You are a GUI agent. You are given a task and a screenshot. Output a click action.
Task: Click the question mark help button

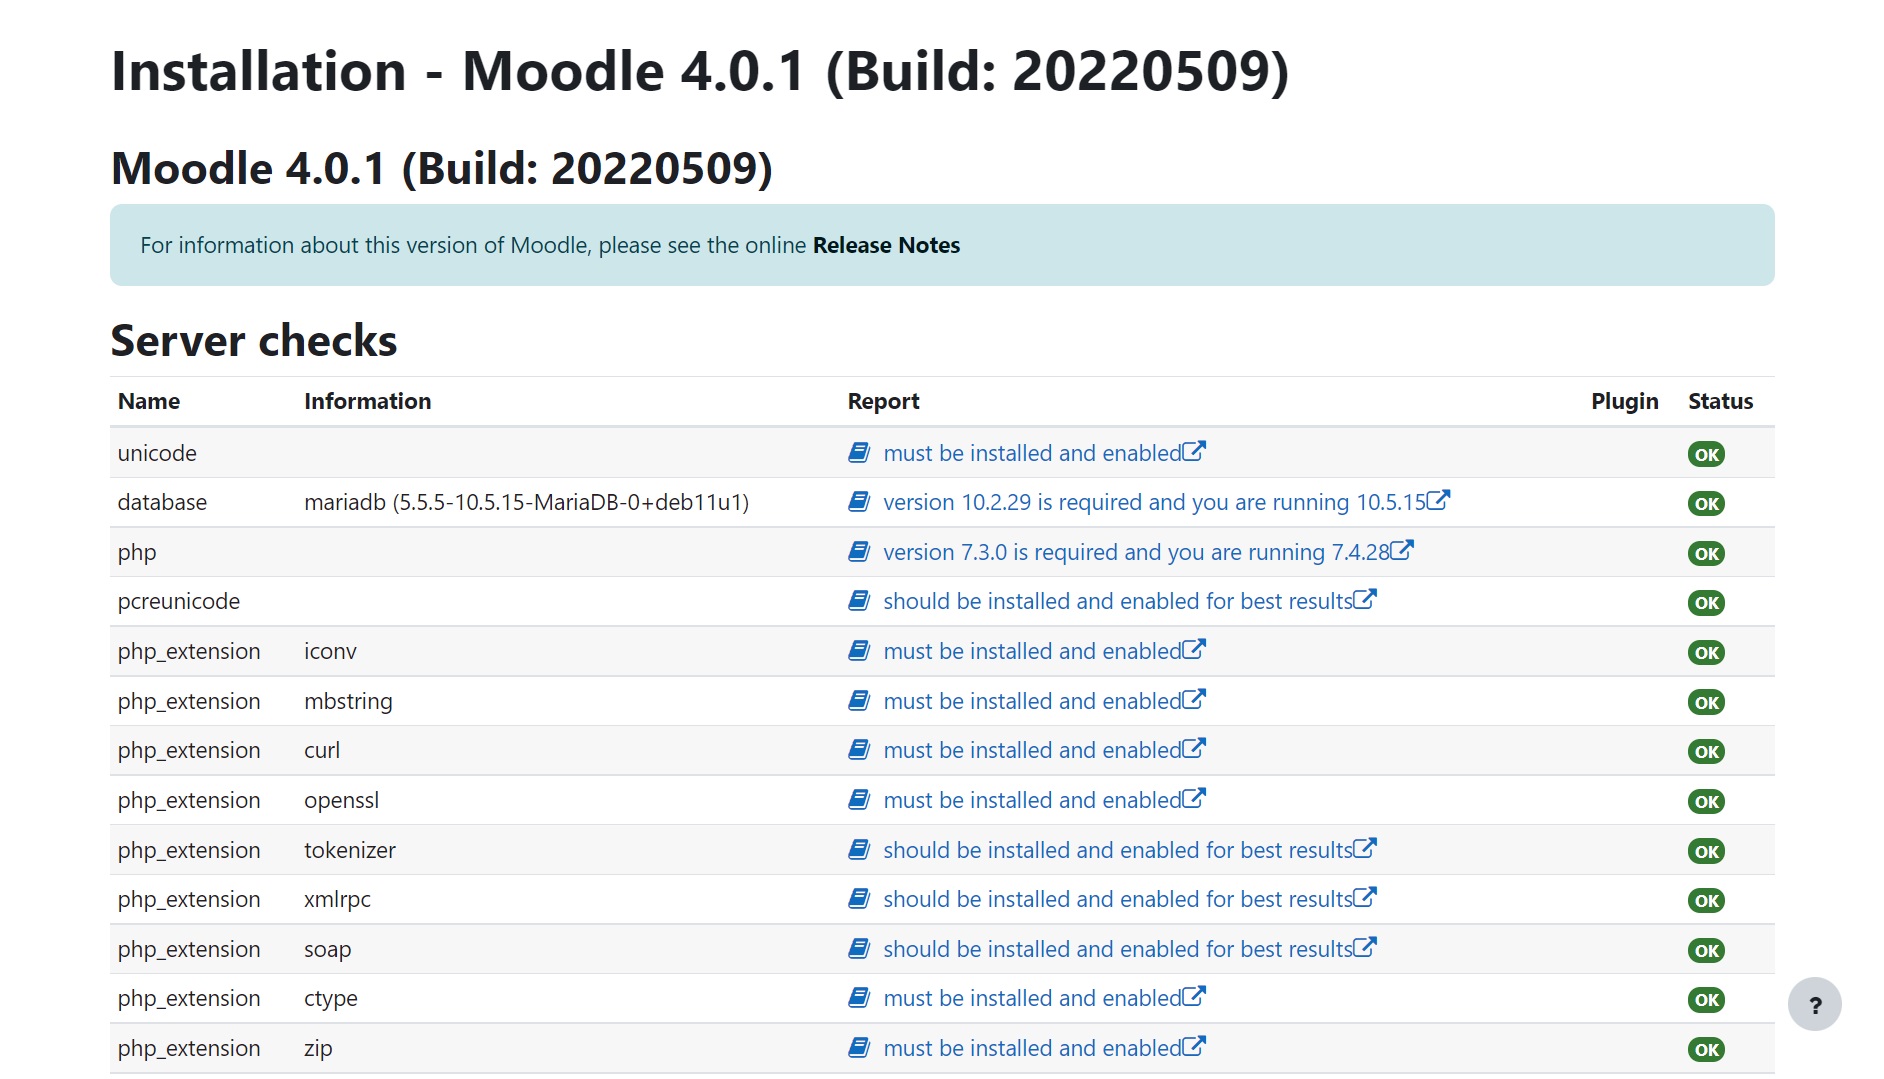click(1814, 1005)
